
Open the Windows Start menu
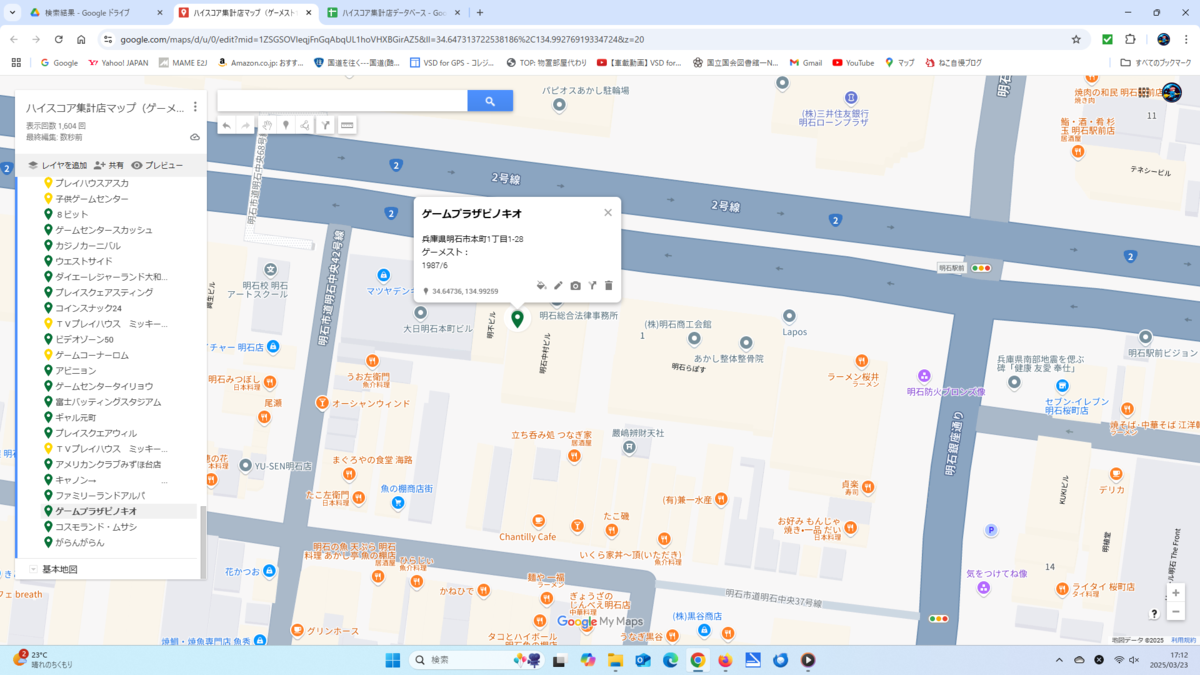point(393,660)
